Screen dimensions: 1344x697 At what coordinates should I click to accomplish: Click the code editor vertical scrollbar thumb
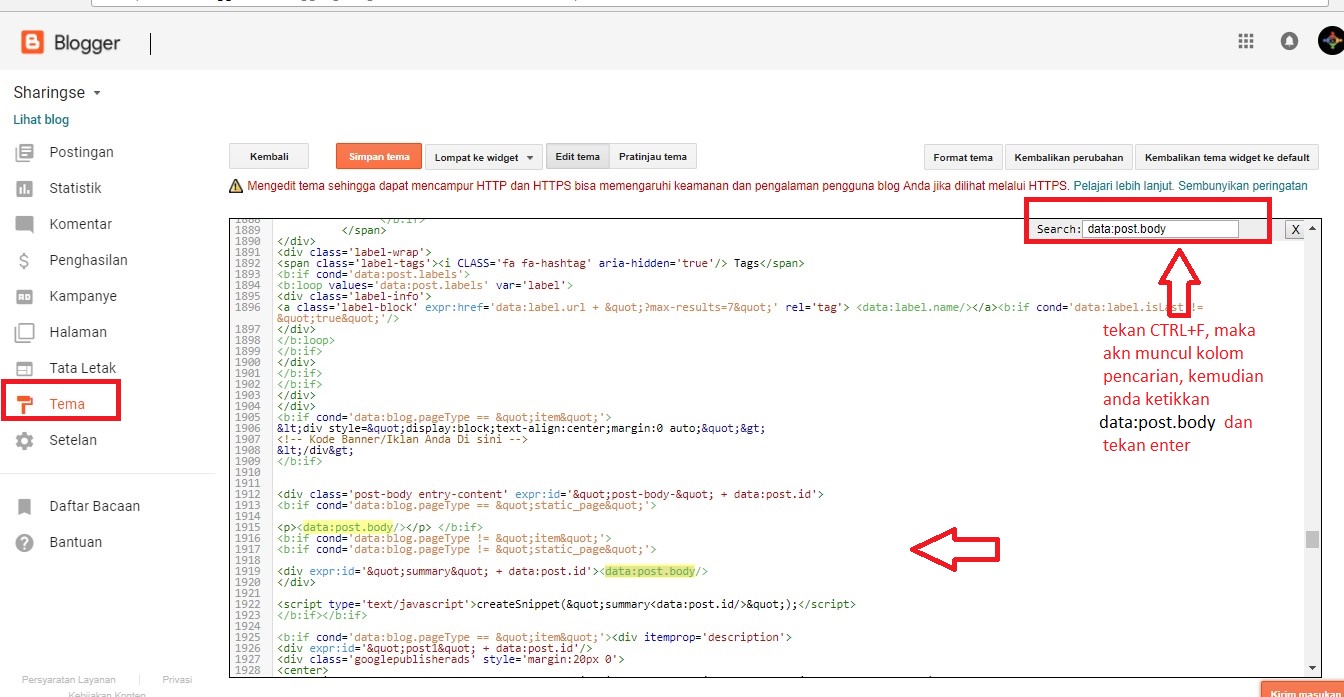1312,540
